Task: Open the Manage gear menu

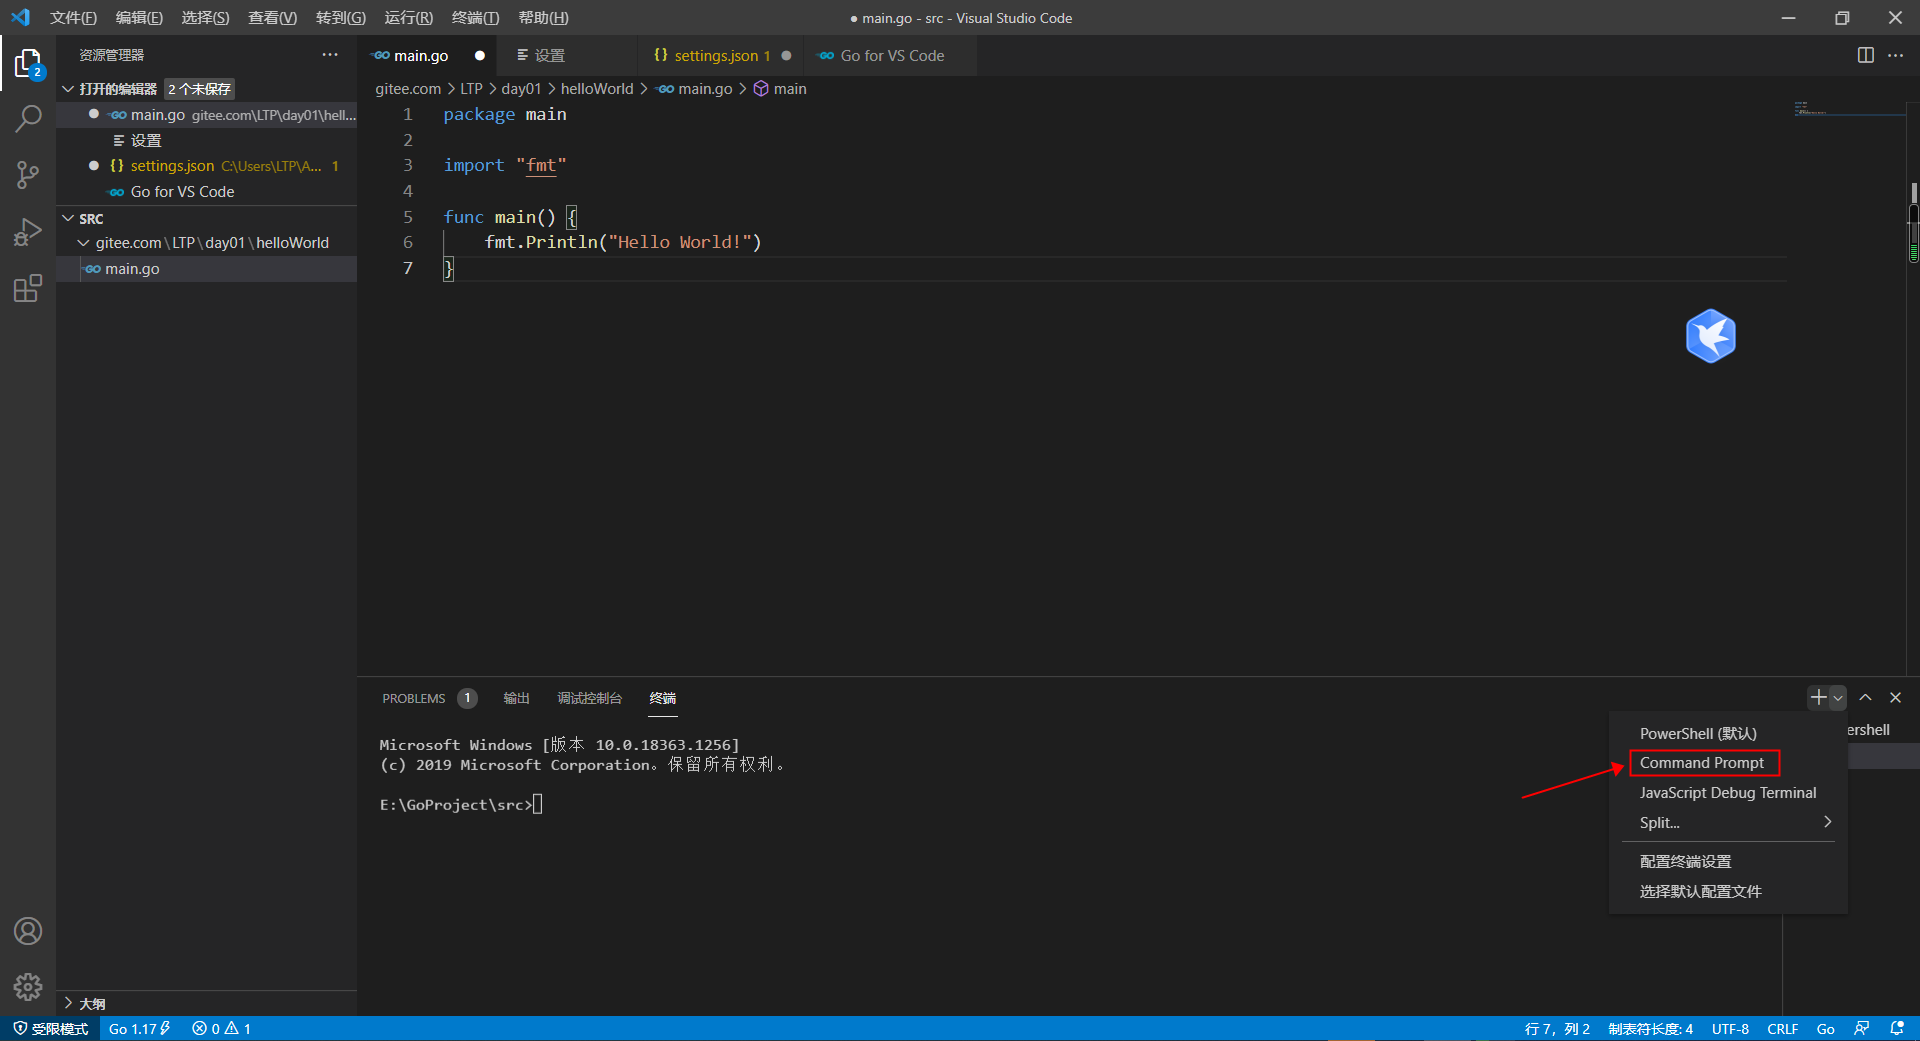Action: click(x=28, y=987)
